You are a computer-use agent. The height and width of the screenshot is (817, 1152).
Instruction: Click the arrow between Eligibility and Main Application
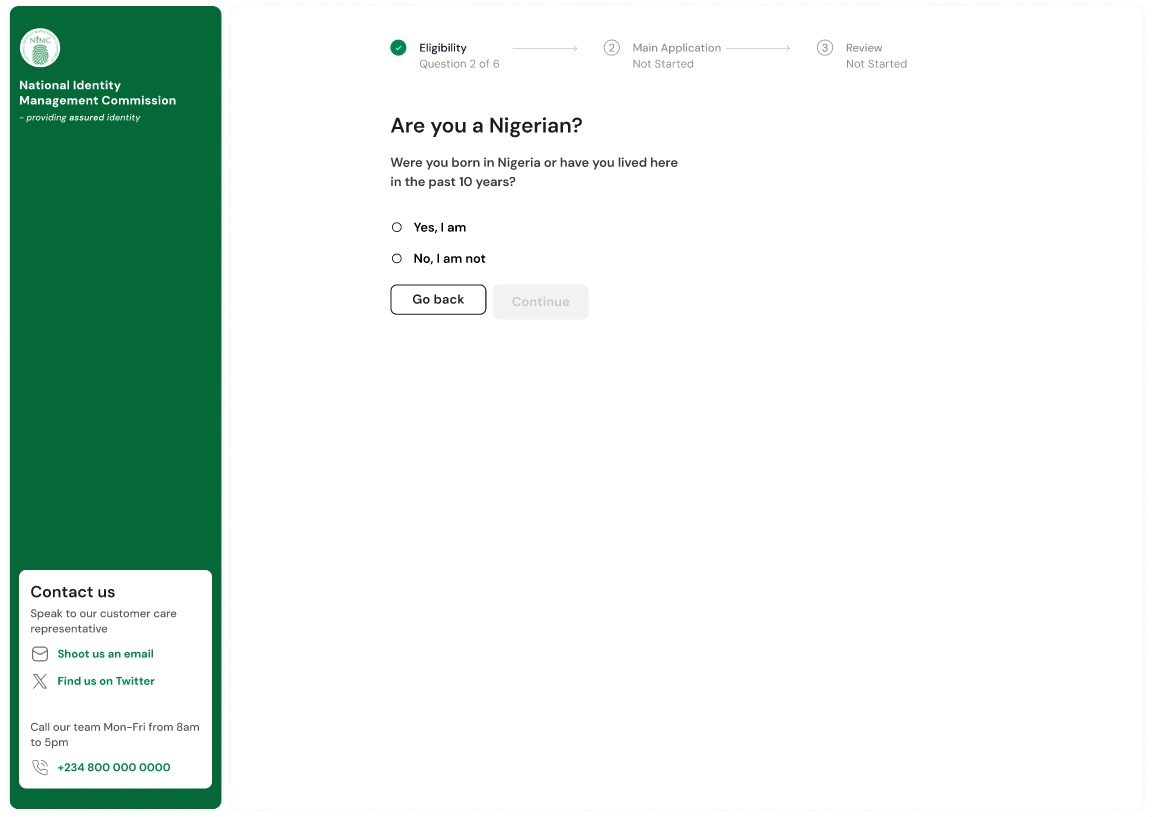click(545, 48)
